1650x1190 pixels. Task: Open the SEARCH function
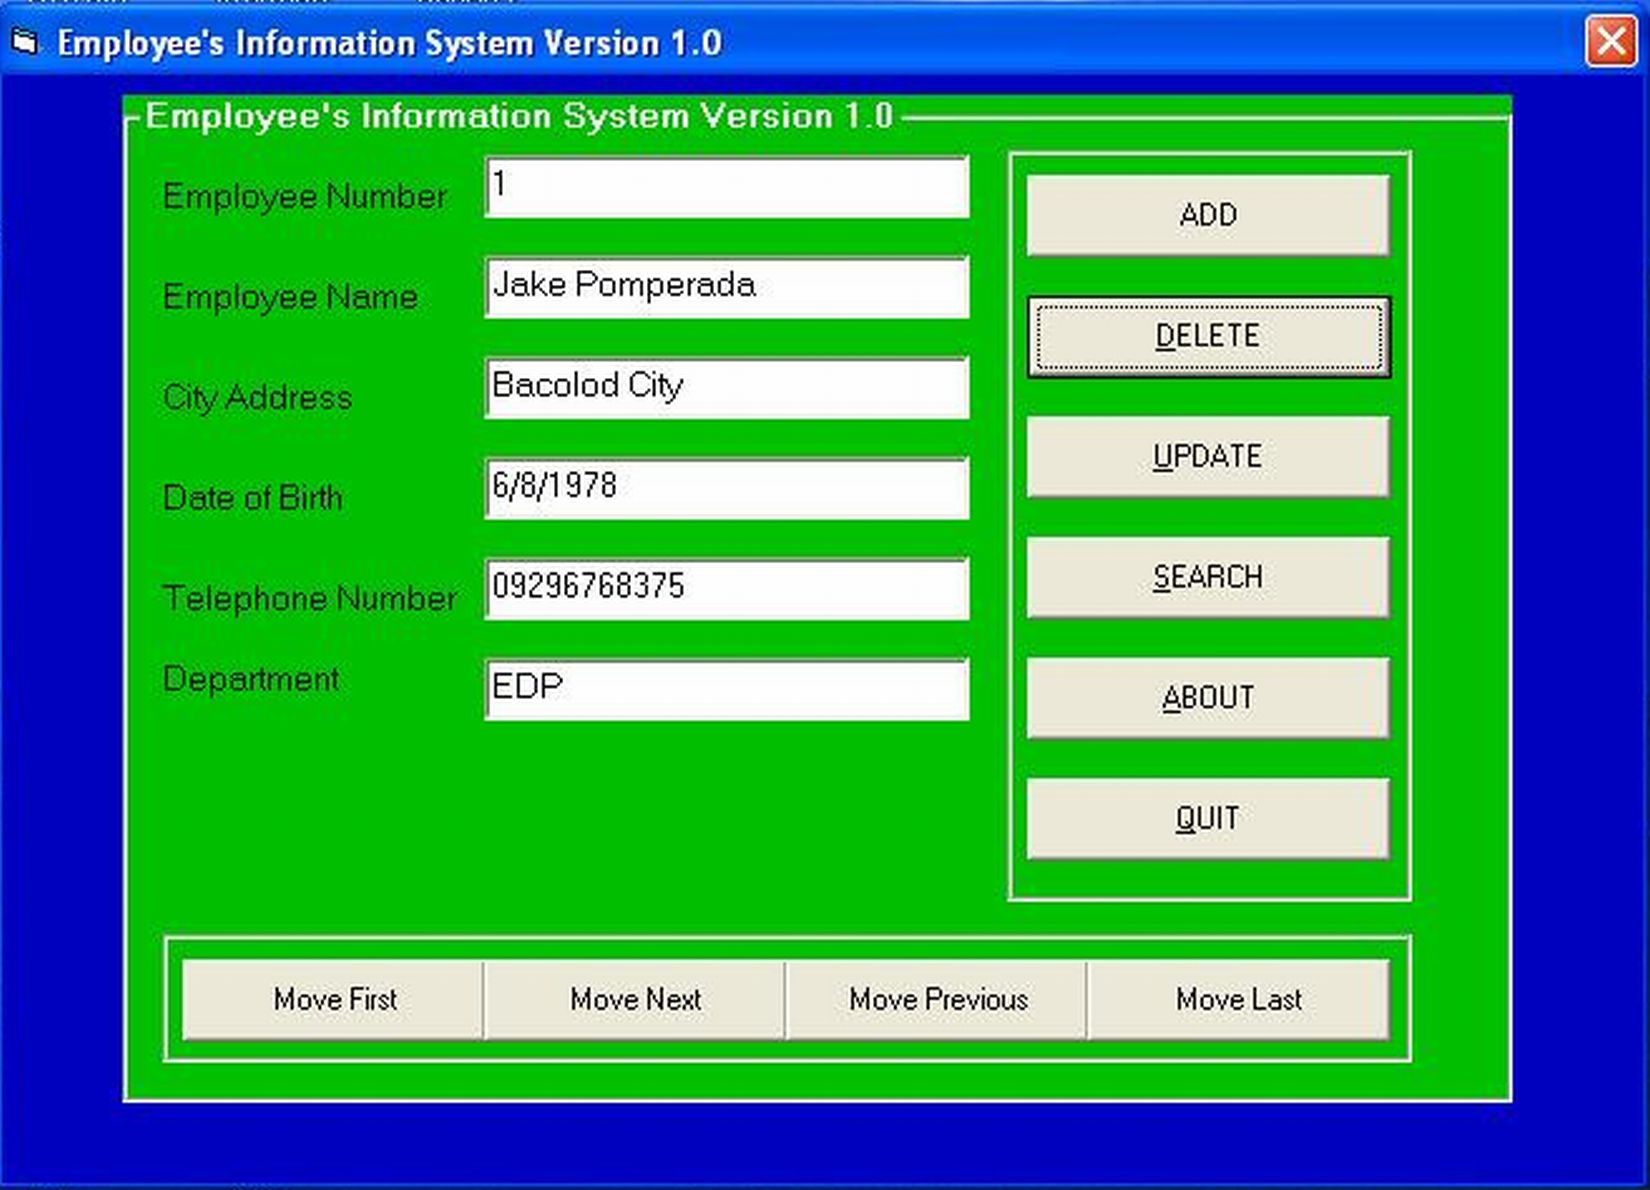[x=1207, y=577]
